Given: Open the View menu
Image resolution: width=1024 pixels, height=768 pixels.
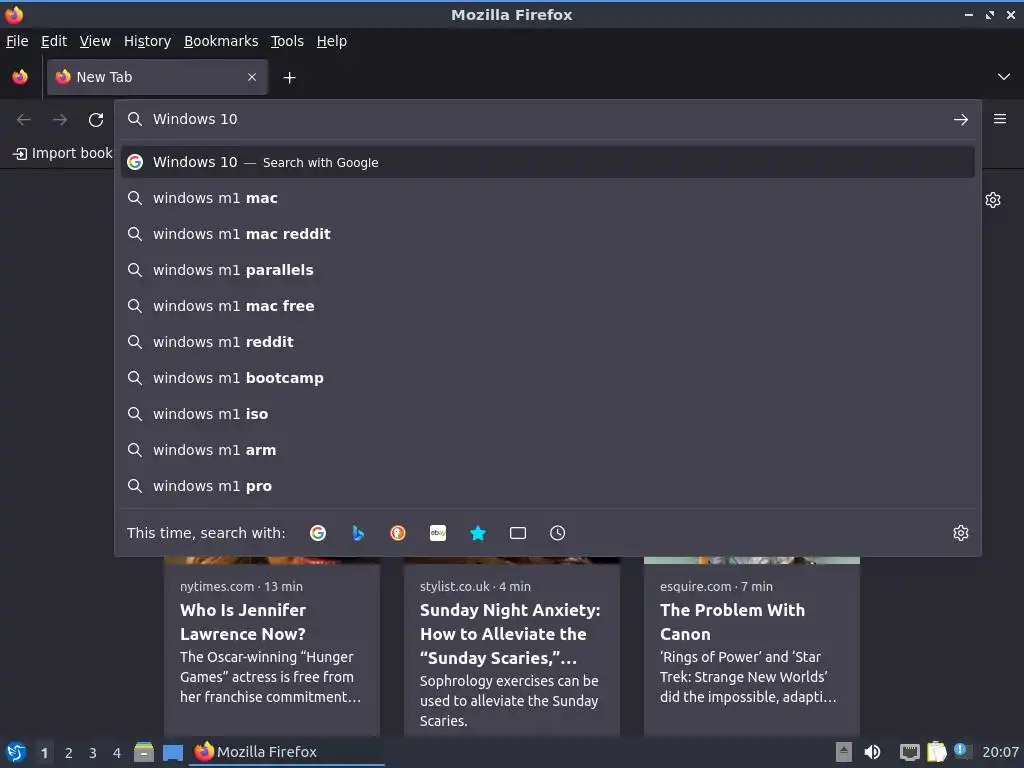Looking at the screenshot, I should [95, 41].
